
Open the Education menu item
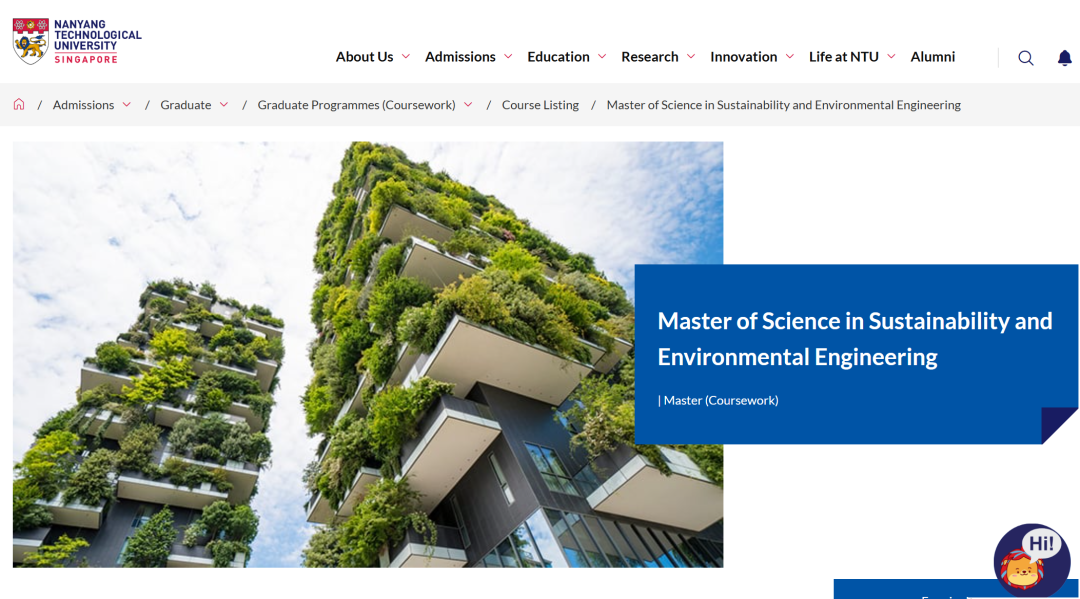tap(558, 57)
